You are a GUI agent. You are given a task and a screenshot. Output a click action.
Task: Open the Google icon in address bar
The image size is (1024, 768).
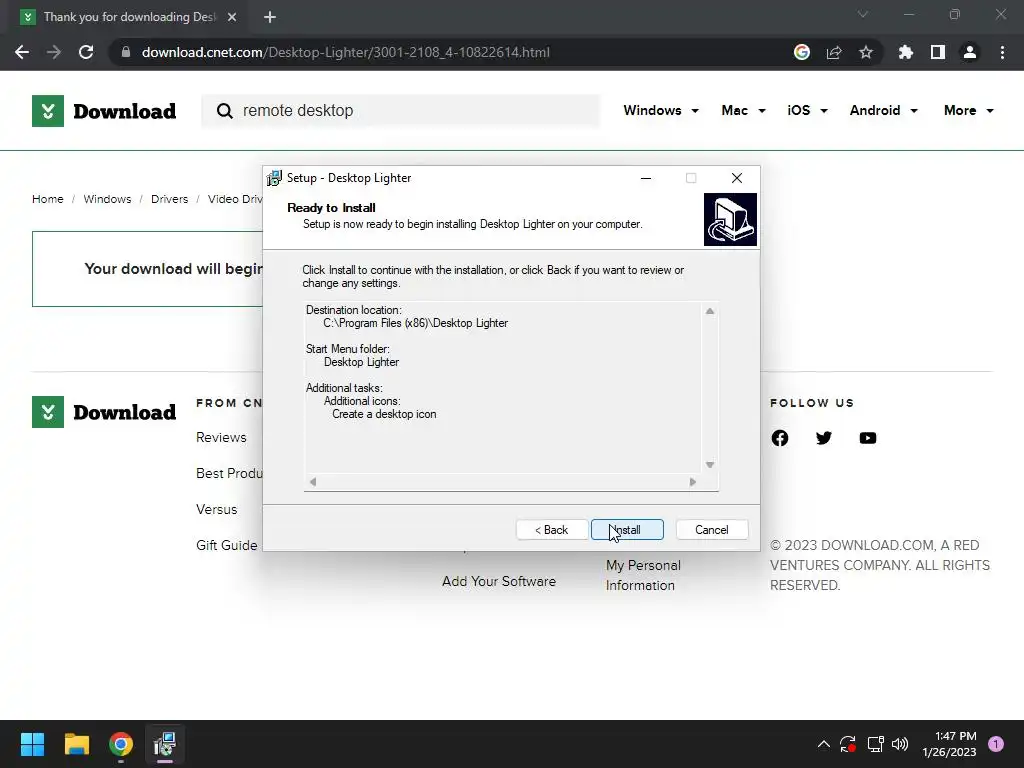click(802, 52)
